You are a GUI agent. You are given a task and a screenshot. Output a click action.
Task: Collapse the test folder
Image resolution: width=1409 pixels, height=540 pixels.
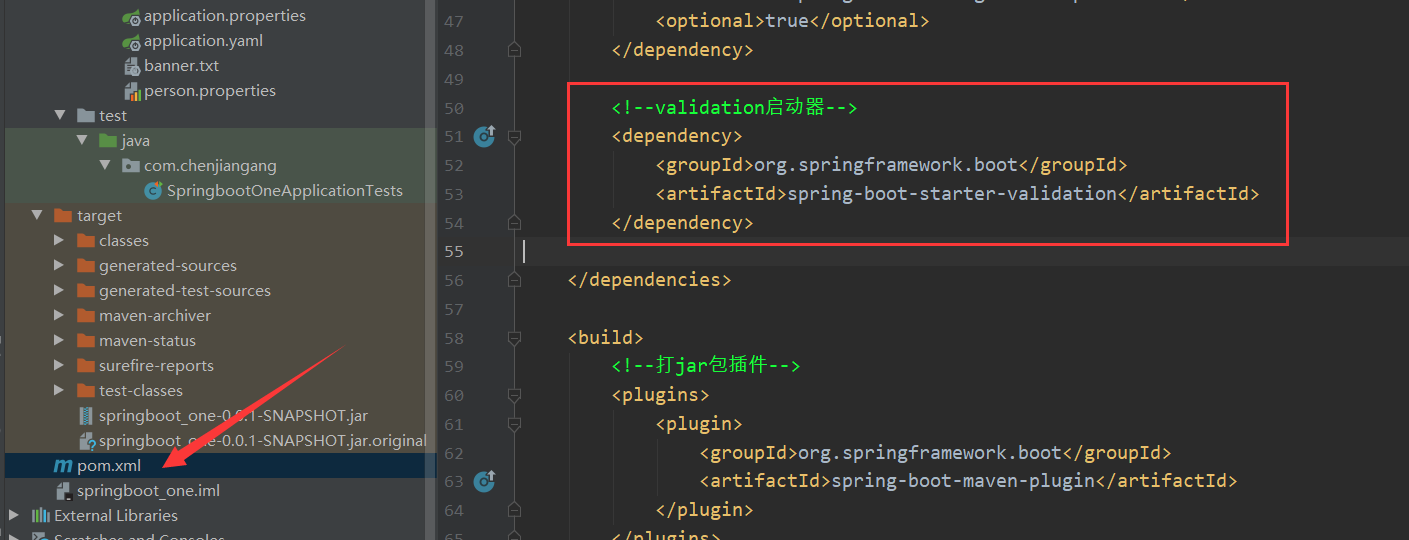[x=60, y=116]
